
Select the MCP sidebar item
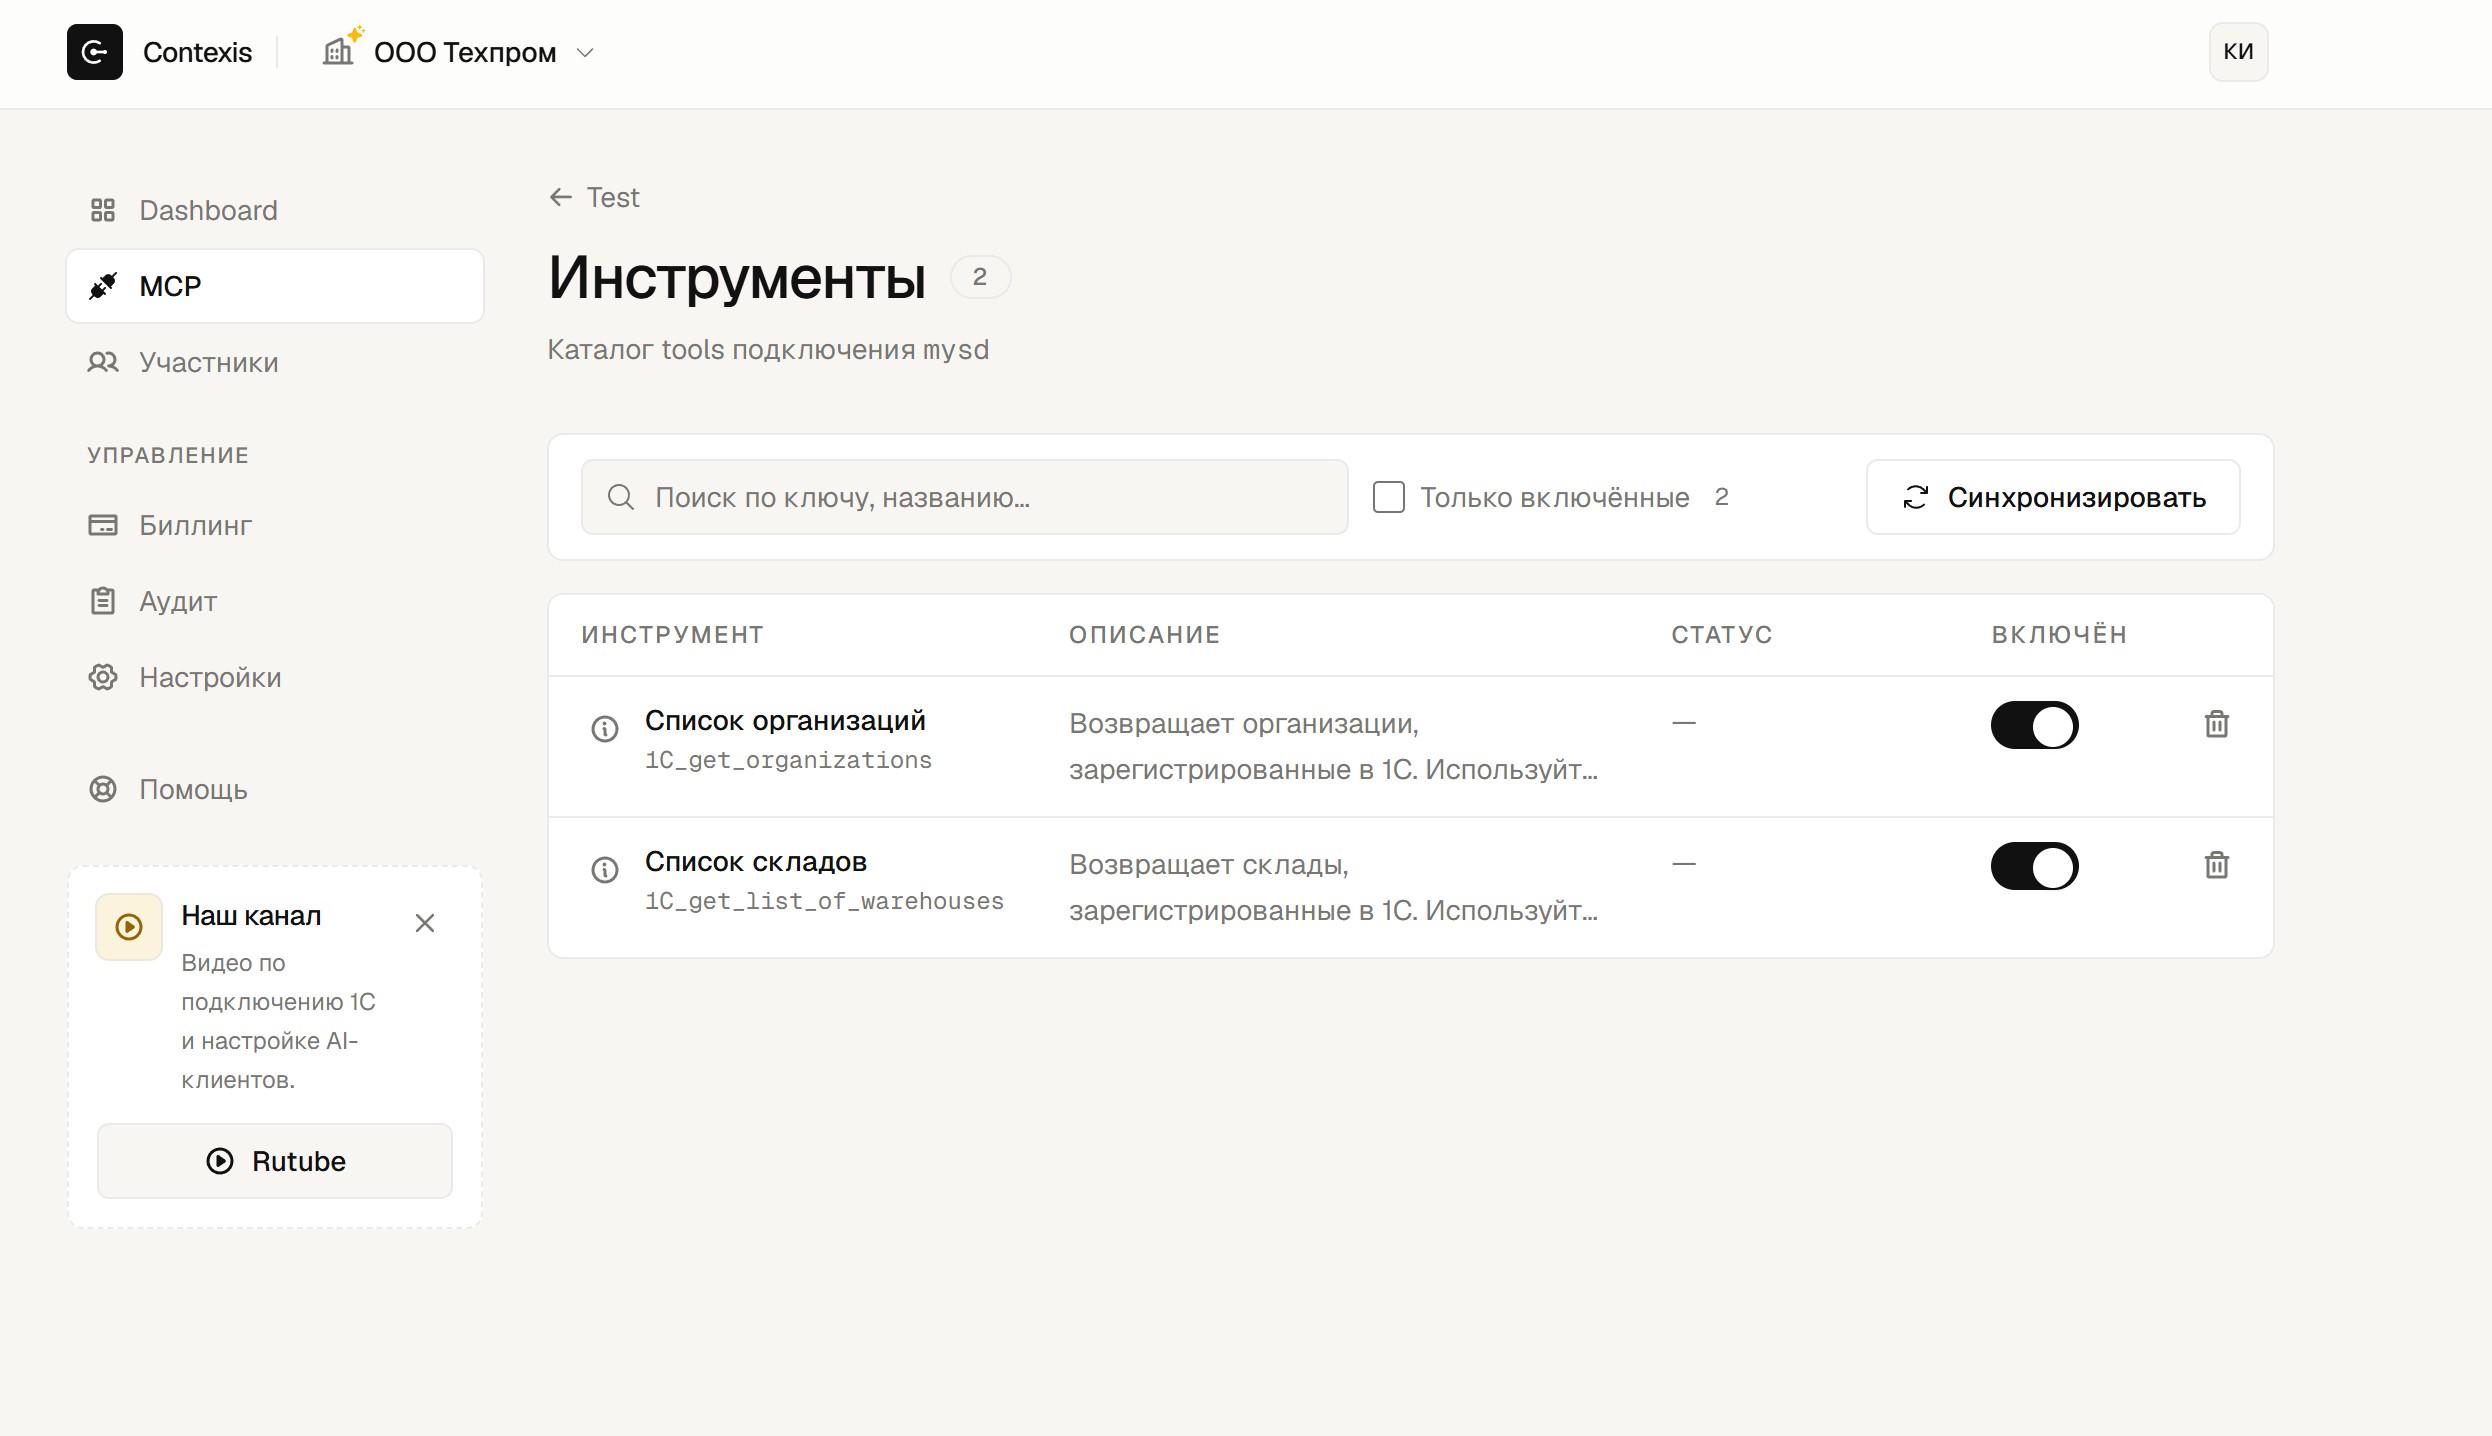coord(275,286)
